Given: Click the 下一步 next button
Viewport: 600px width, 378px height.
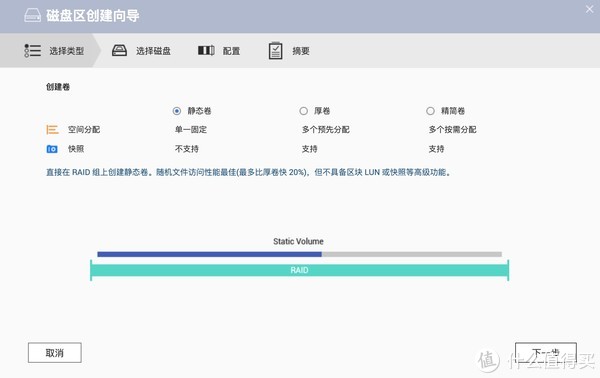Looking at the screenshot, I should (x=546, y=353).
